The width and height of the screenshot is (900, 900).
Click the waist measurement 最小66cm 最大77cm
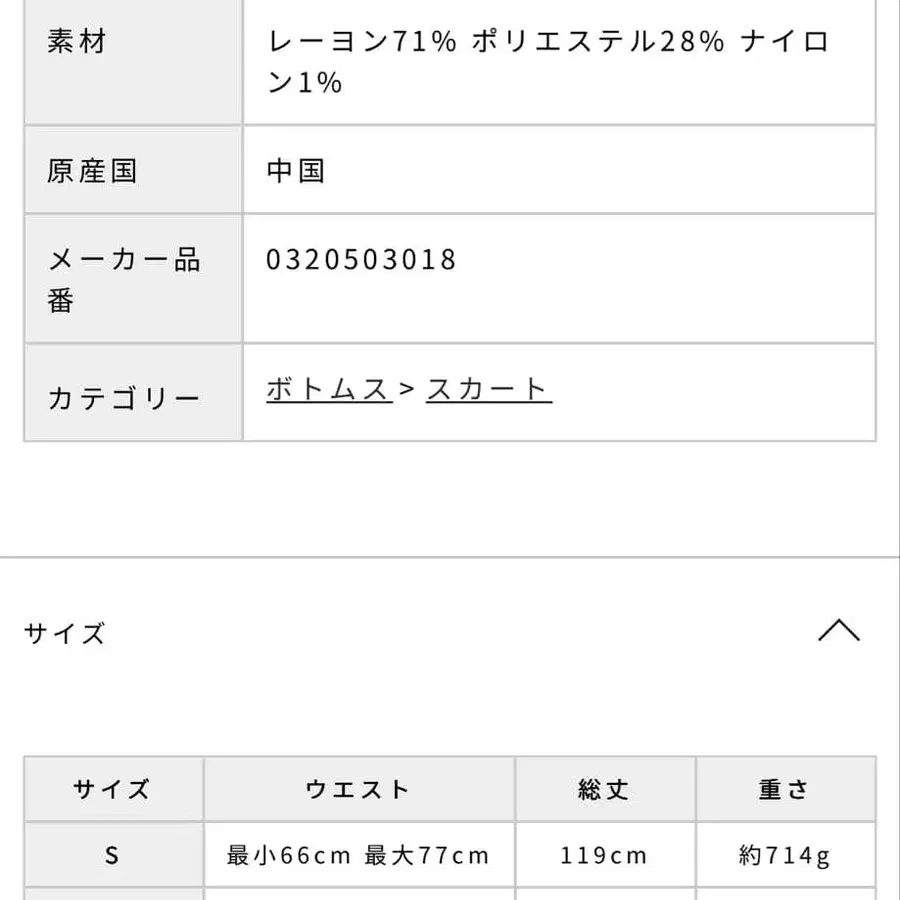[x=355, y=856]
